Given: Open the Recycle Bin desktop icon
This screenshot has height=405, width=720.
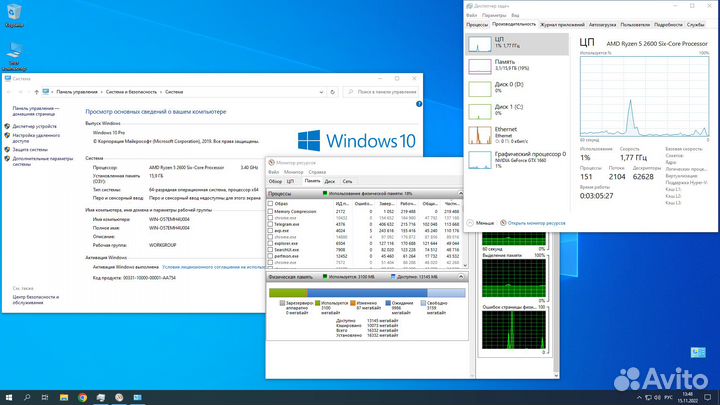Looking at the screenshot, I should tap(15, 15).
